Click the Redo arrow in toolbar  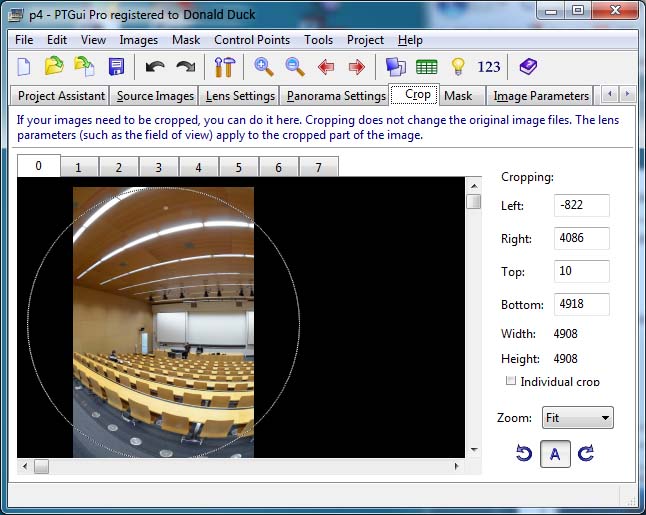(186, 67)
